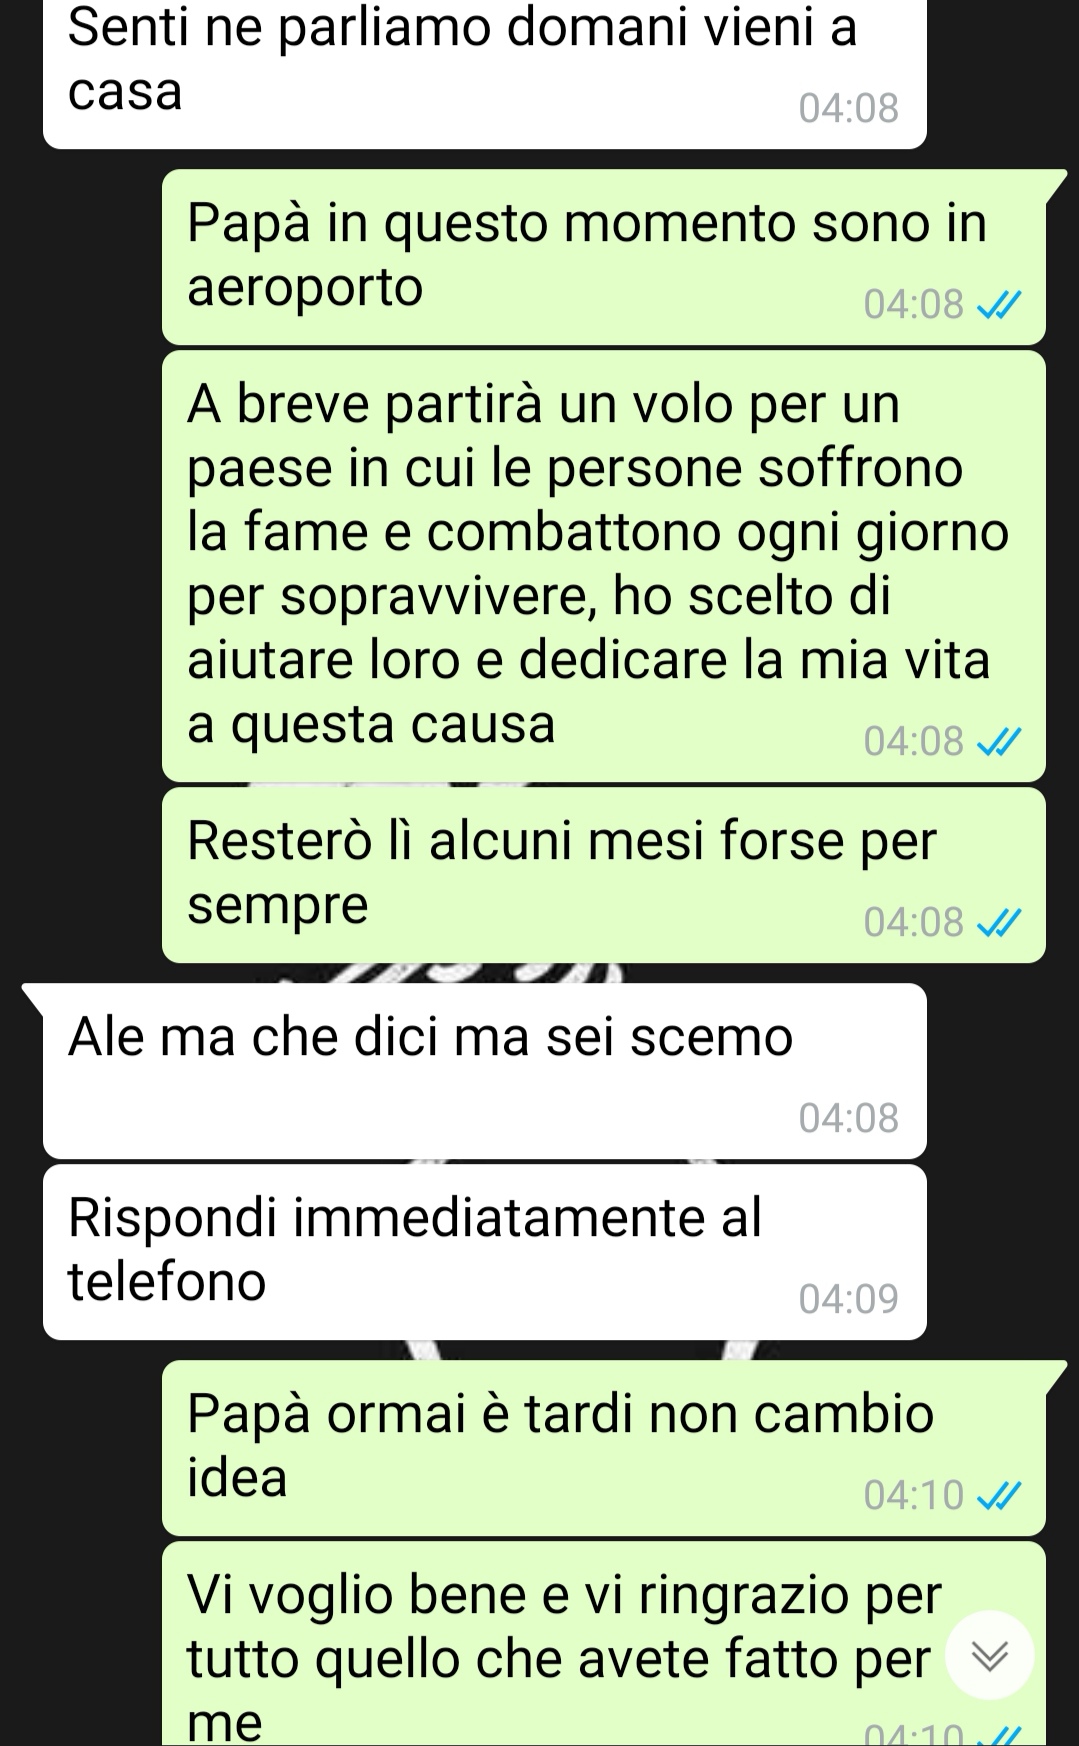
Task: Tap the 'Ale ma che dici ma sei scemo' message
Action: click(485, 1071)
